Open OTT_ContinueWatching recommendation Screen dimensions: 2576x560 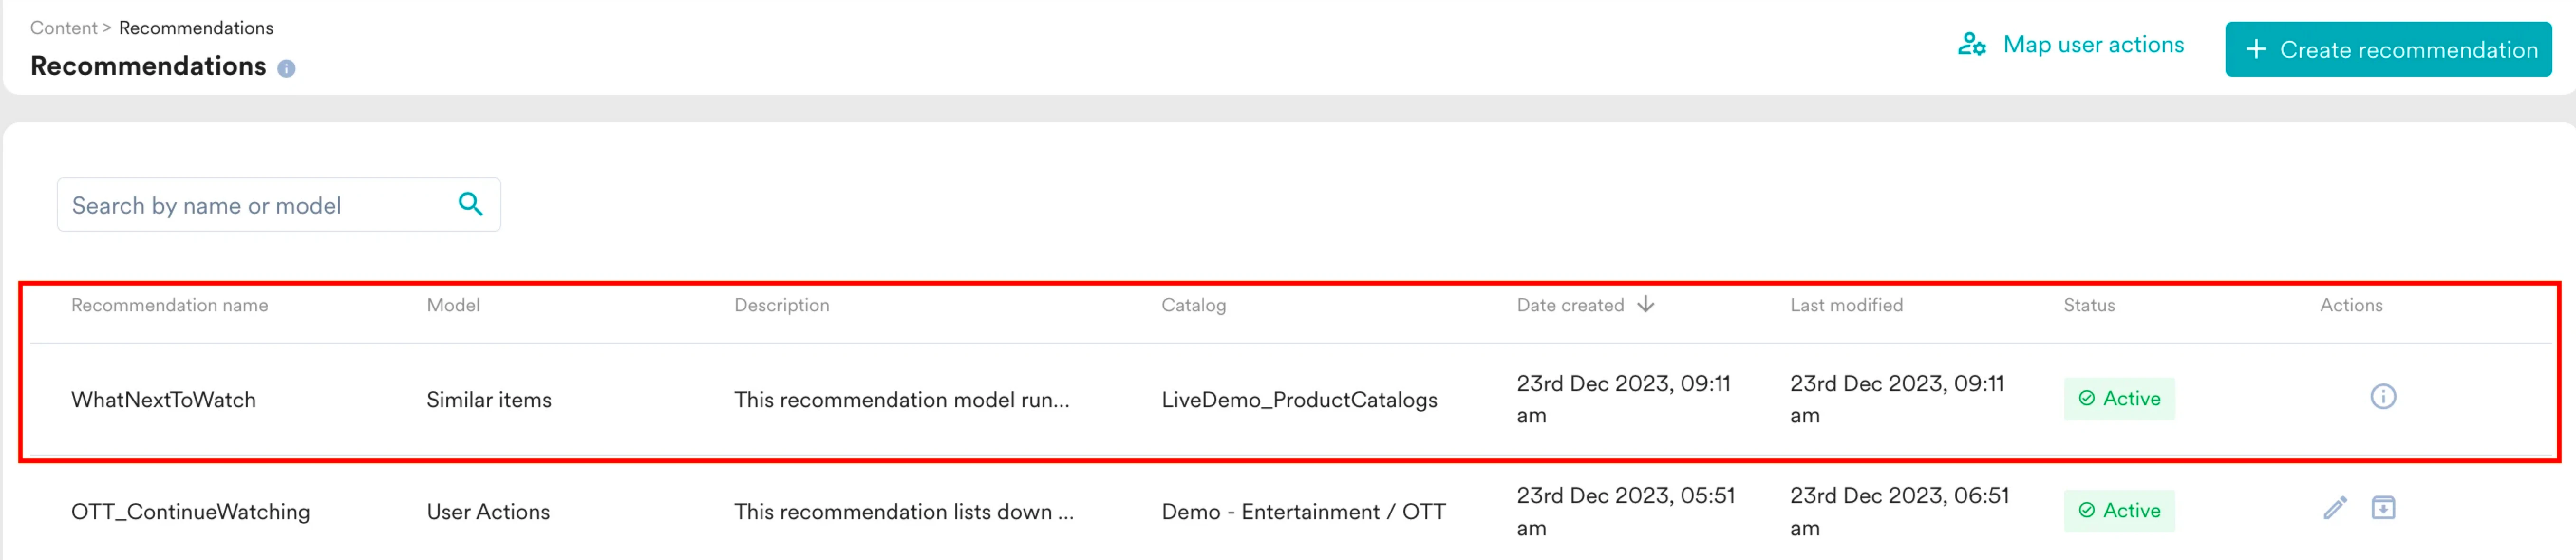coord(190,512)
